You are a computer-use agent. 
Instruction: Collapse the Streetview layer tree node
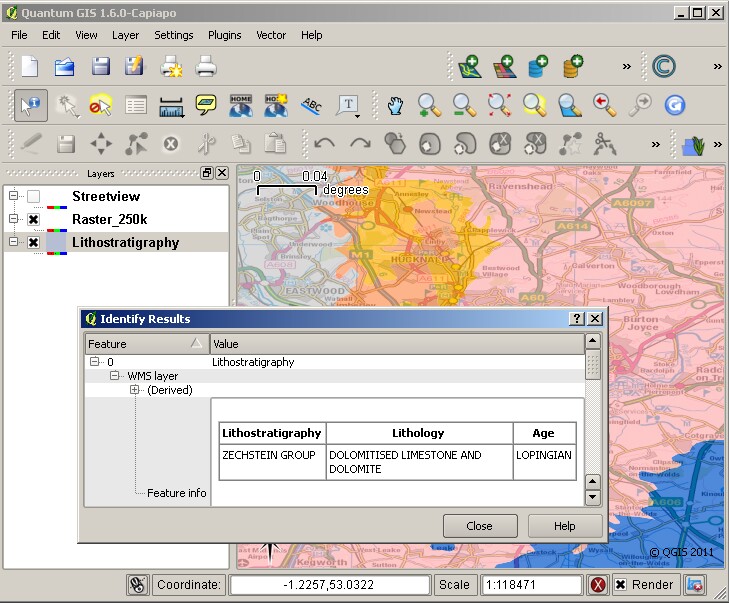click(13, 196)
